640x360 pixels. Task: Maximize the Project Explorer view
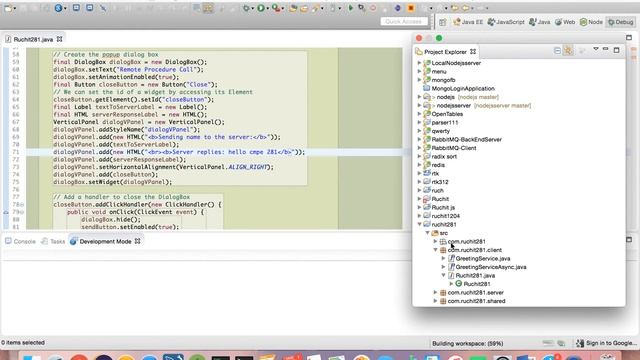(x=616, y=50)
